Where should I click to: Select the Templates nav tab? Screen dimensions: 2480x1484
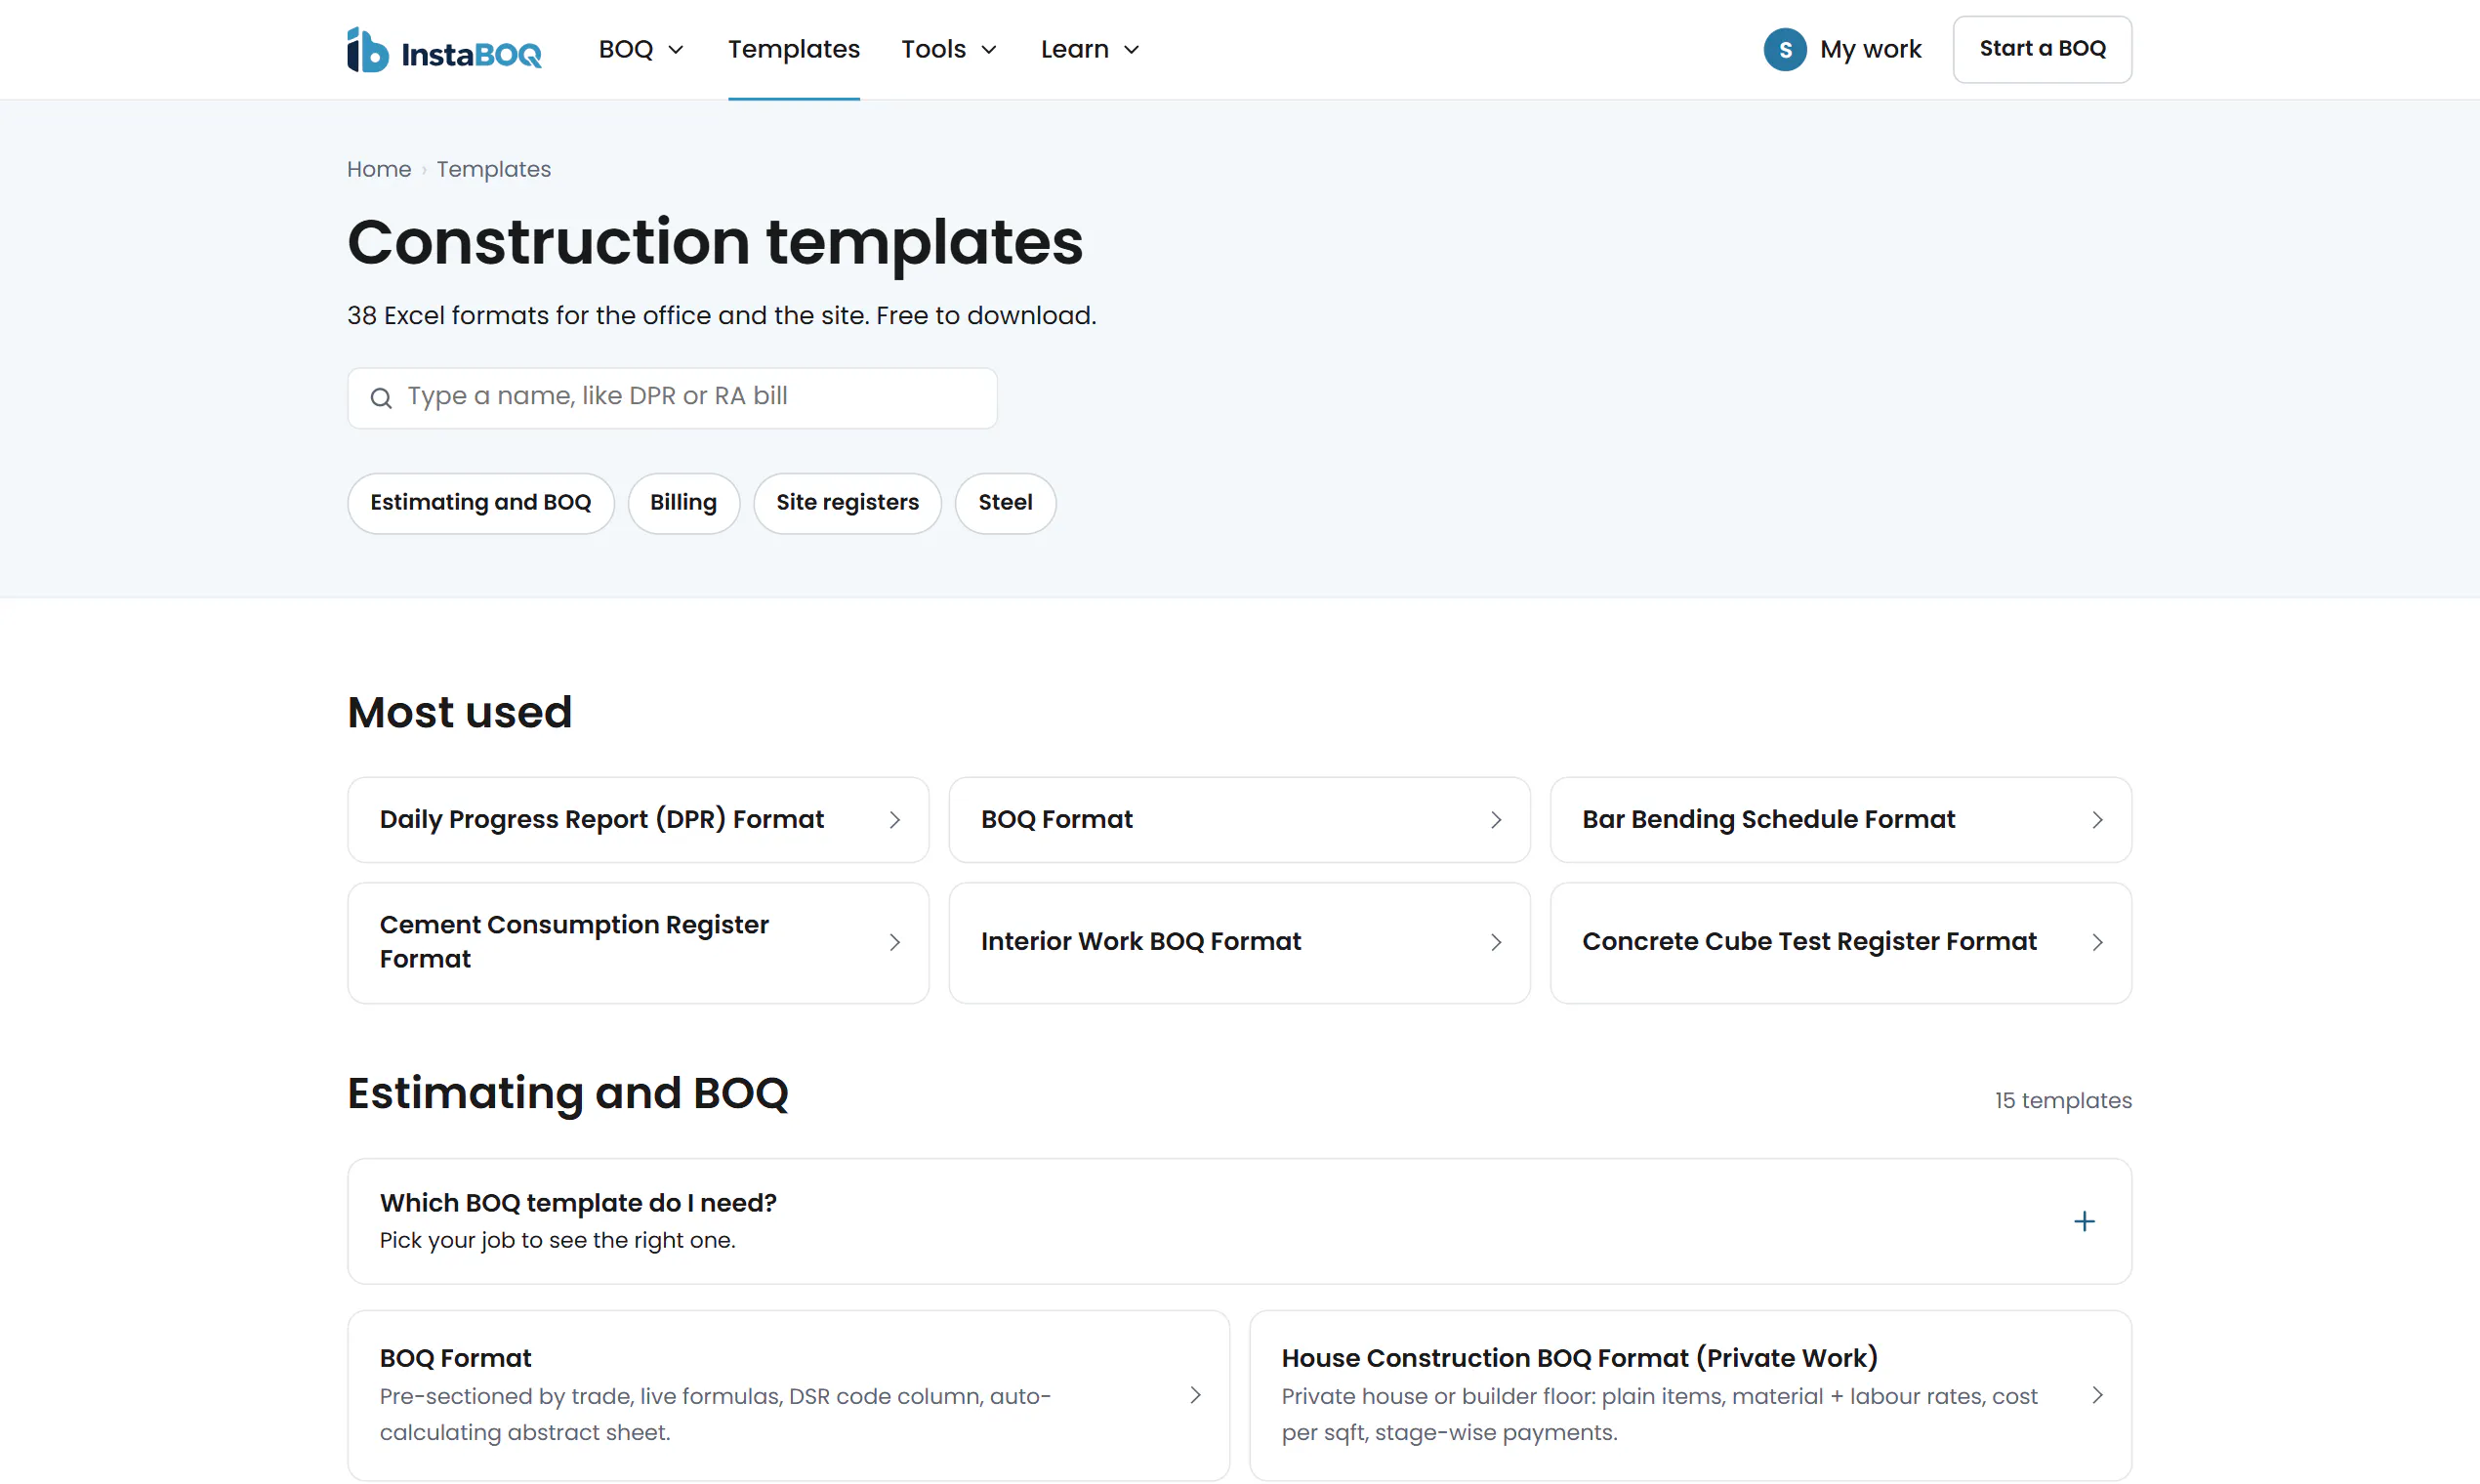pos(793,49)
